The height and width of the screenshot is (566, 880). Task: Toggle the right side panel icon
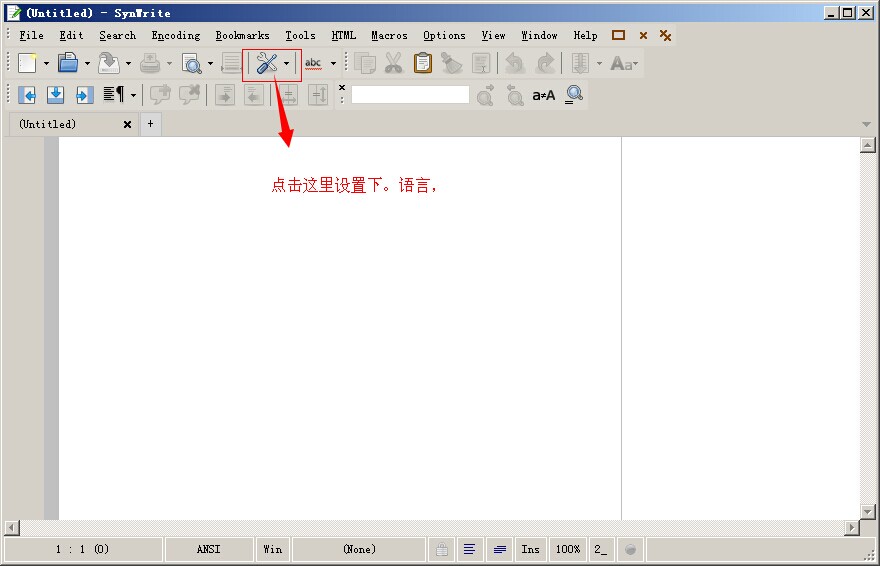[84, 95]
